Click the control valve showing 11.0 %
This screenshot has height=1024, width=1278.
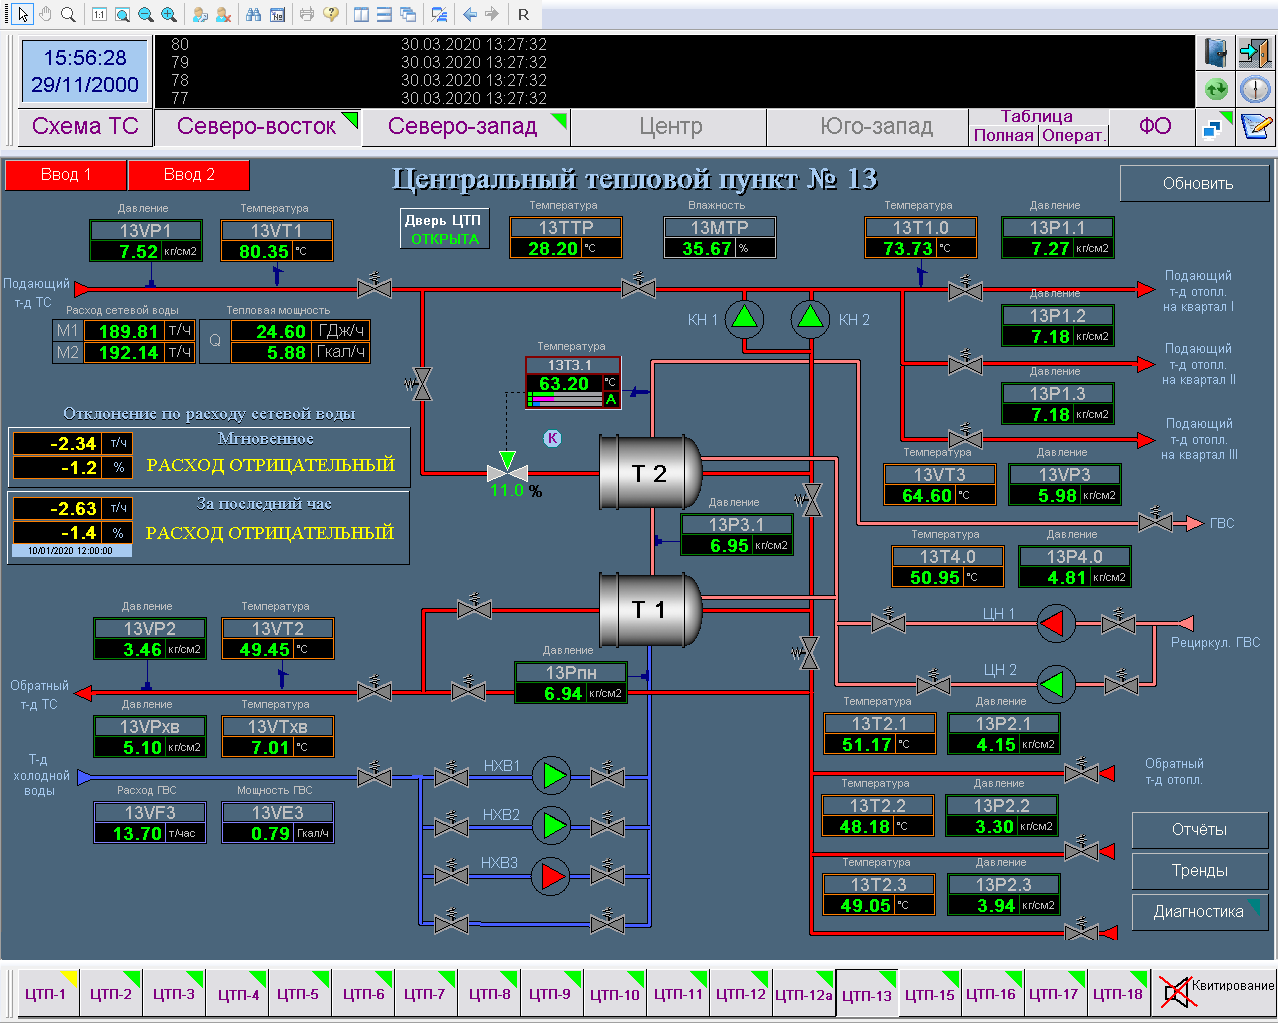click(507, 467)
